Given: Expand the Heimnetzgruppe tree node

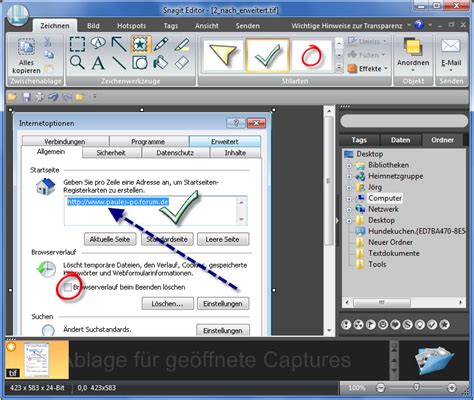Looking at the screenshot, I should 349,177.
